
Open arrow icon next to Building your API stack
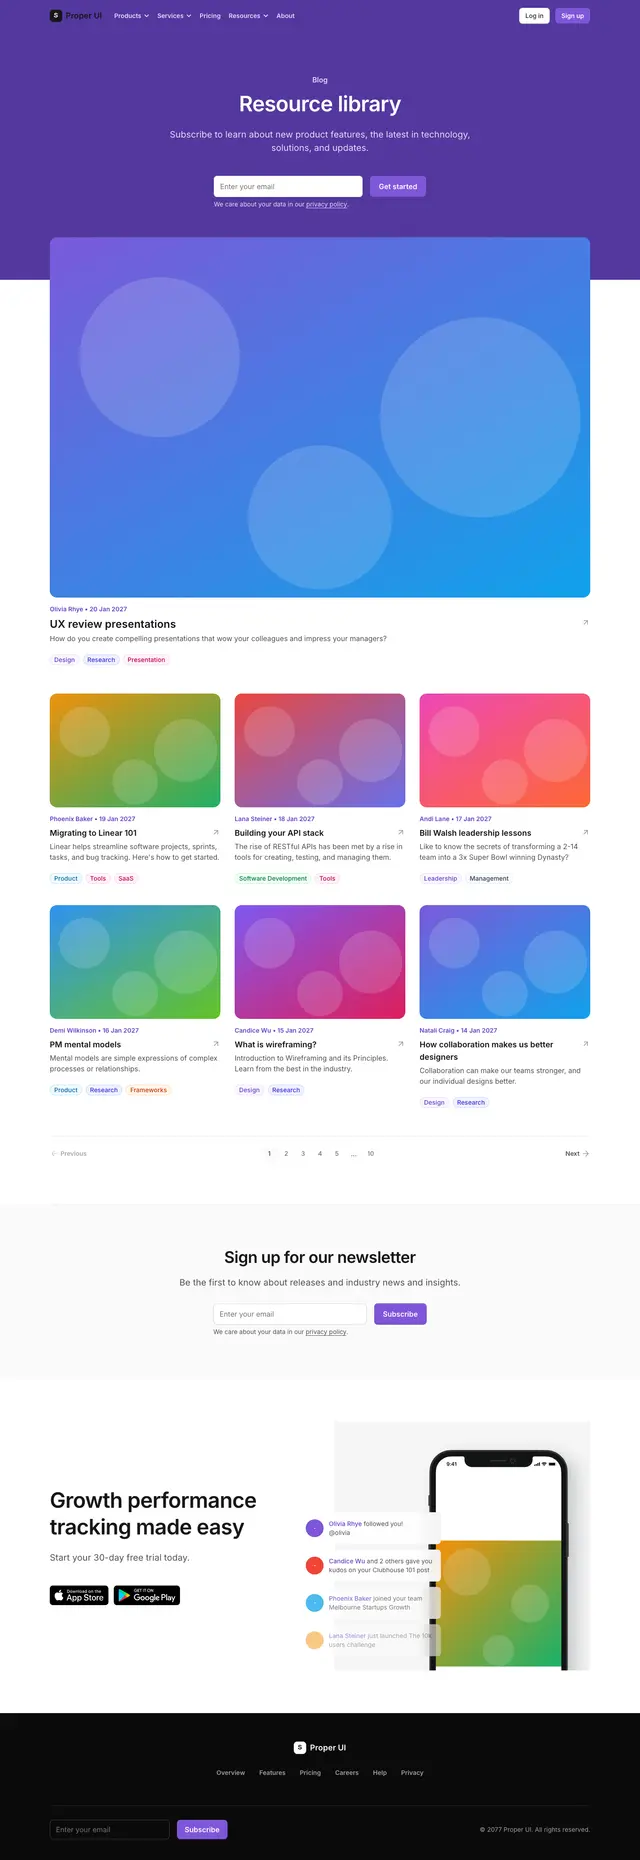[x=401, y=832]
